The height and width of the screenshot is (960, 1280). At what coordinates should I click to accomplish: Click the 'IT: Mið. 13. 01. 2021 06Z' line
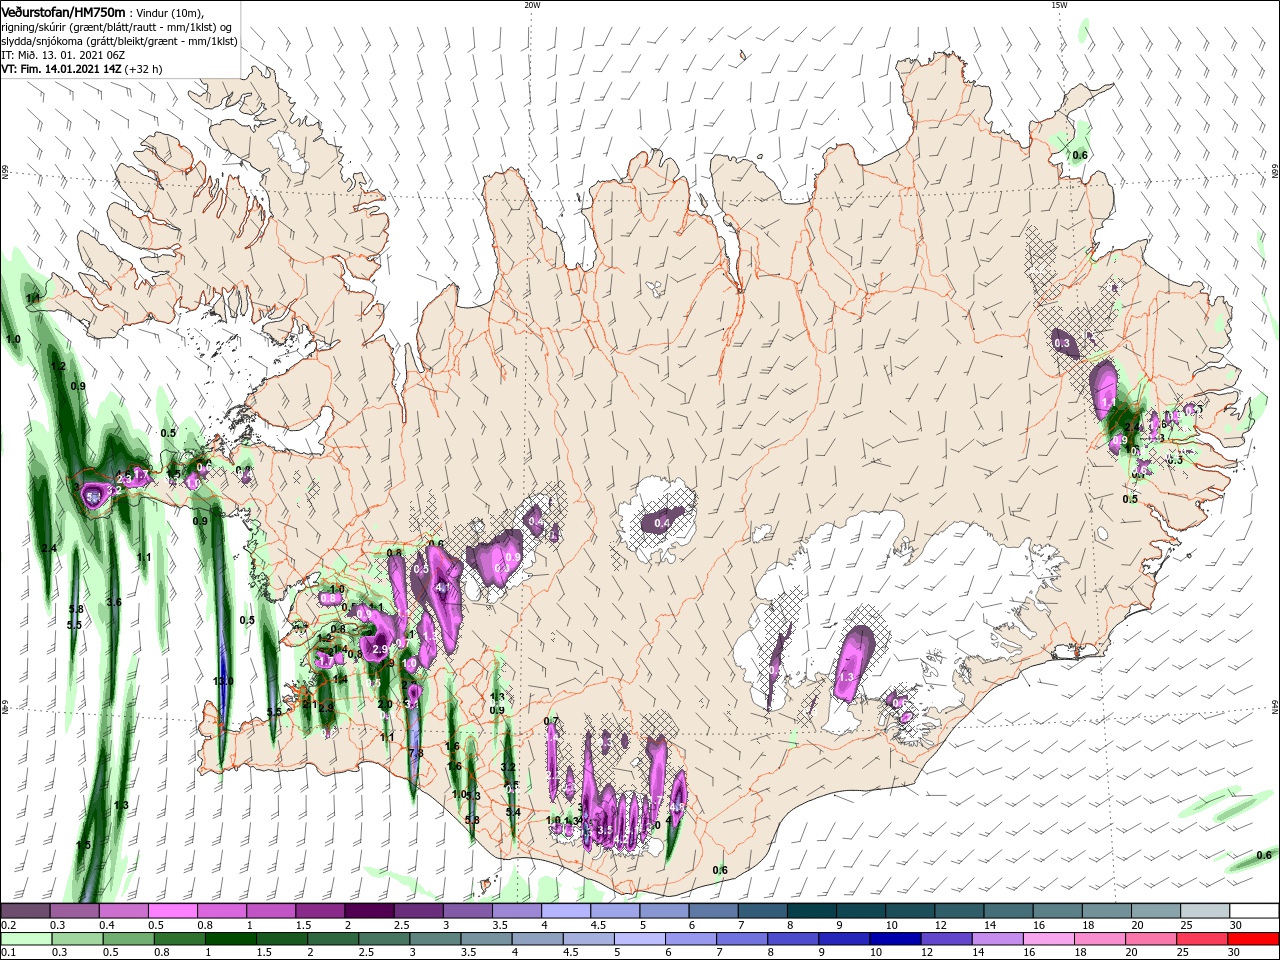(x=65, y=55)
